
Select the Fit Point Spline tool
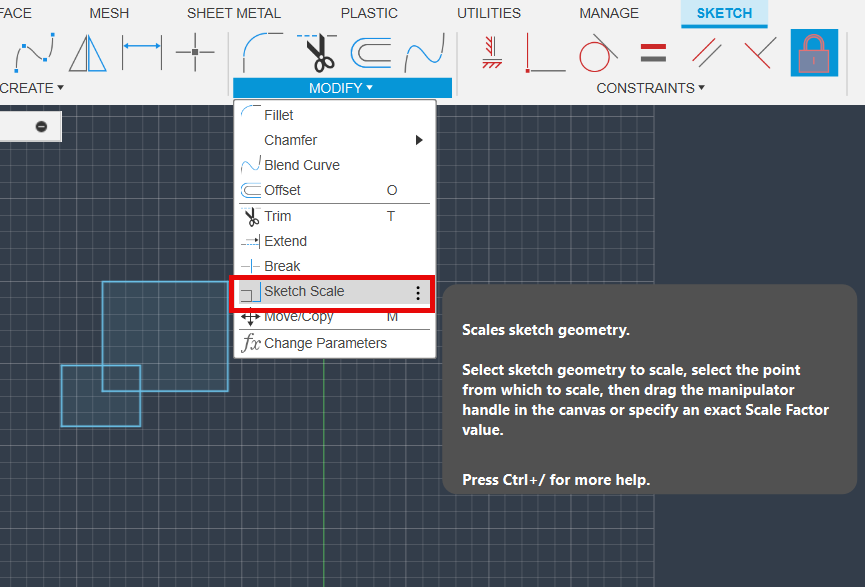click(33, 55)
